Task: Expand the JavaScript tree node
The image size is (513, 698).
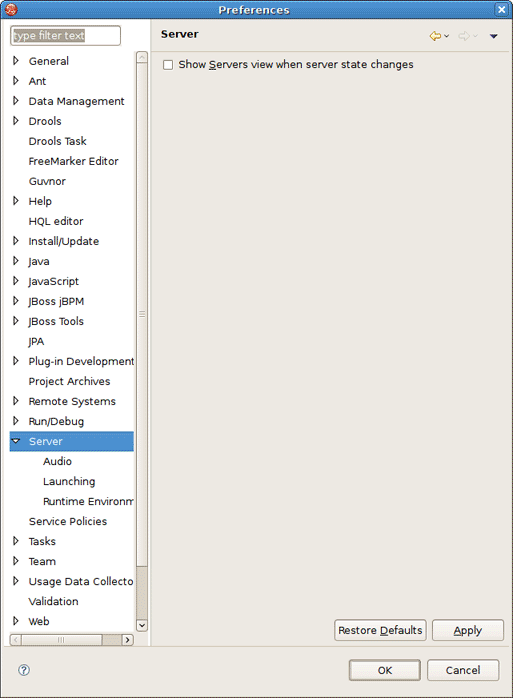Action: 16,281
